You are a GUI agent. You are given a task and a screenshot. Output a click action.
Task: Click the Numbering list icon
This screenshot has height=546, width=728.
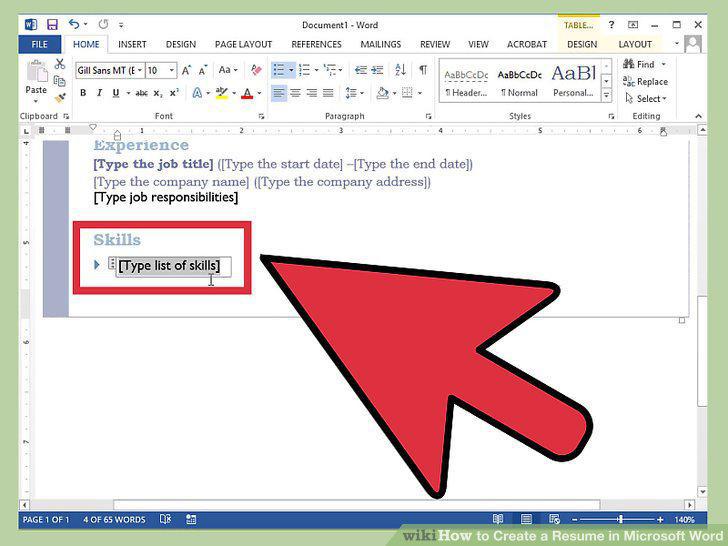point(305,70)
